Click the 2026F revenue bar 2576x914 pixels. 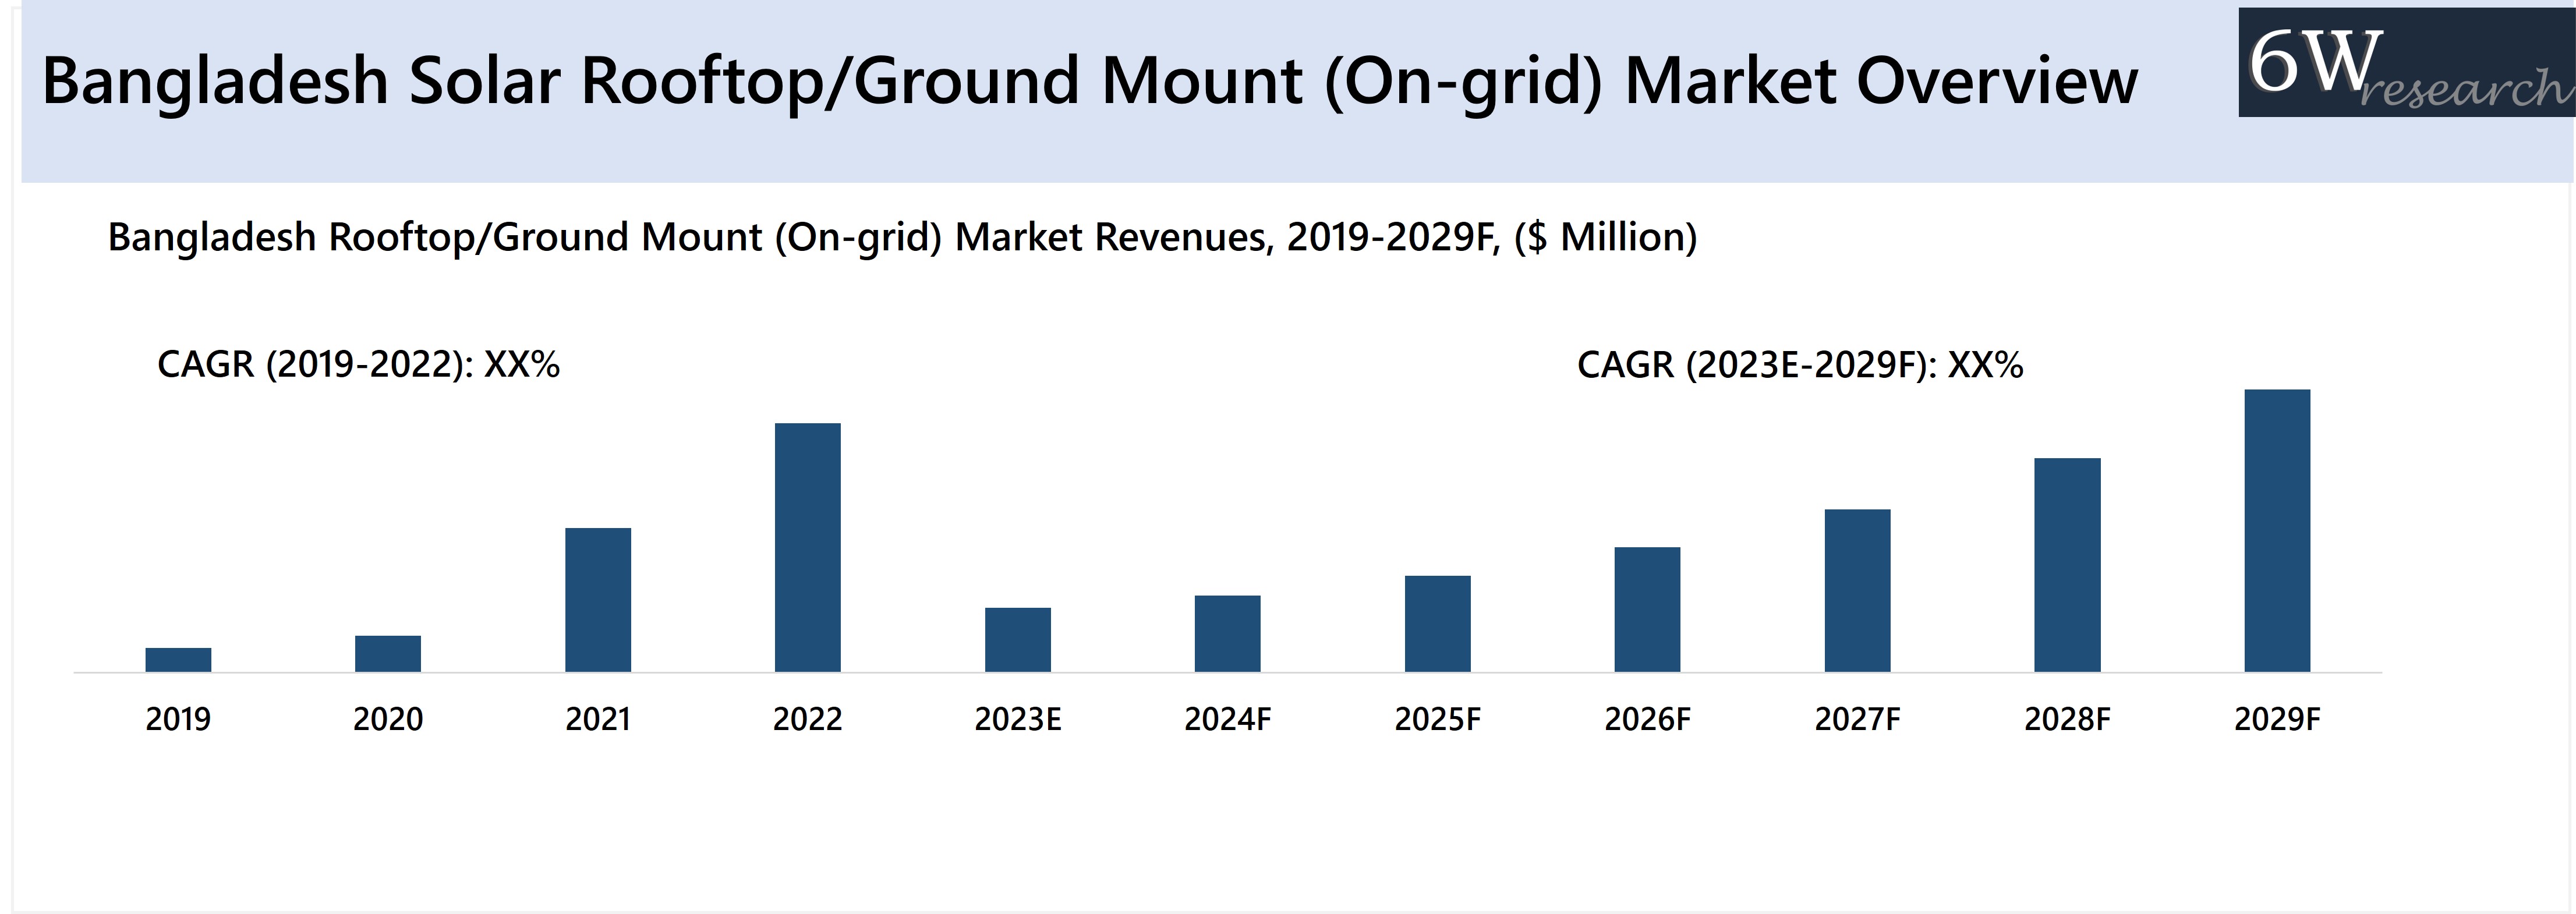tap(1648, 610)
